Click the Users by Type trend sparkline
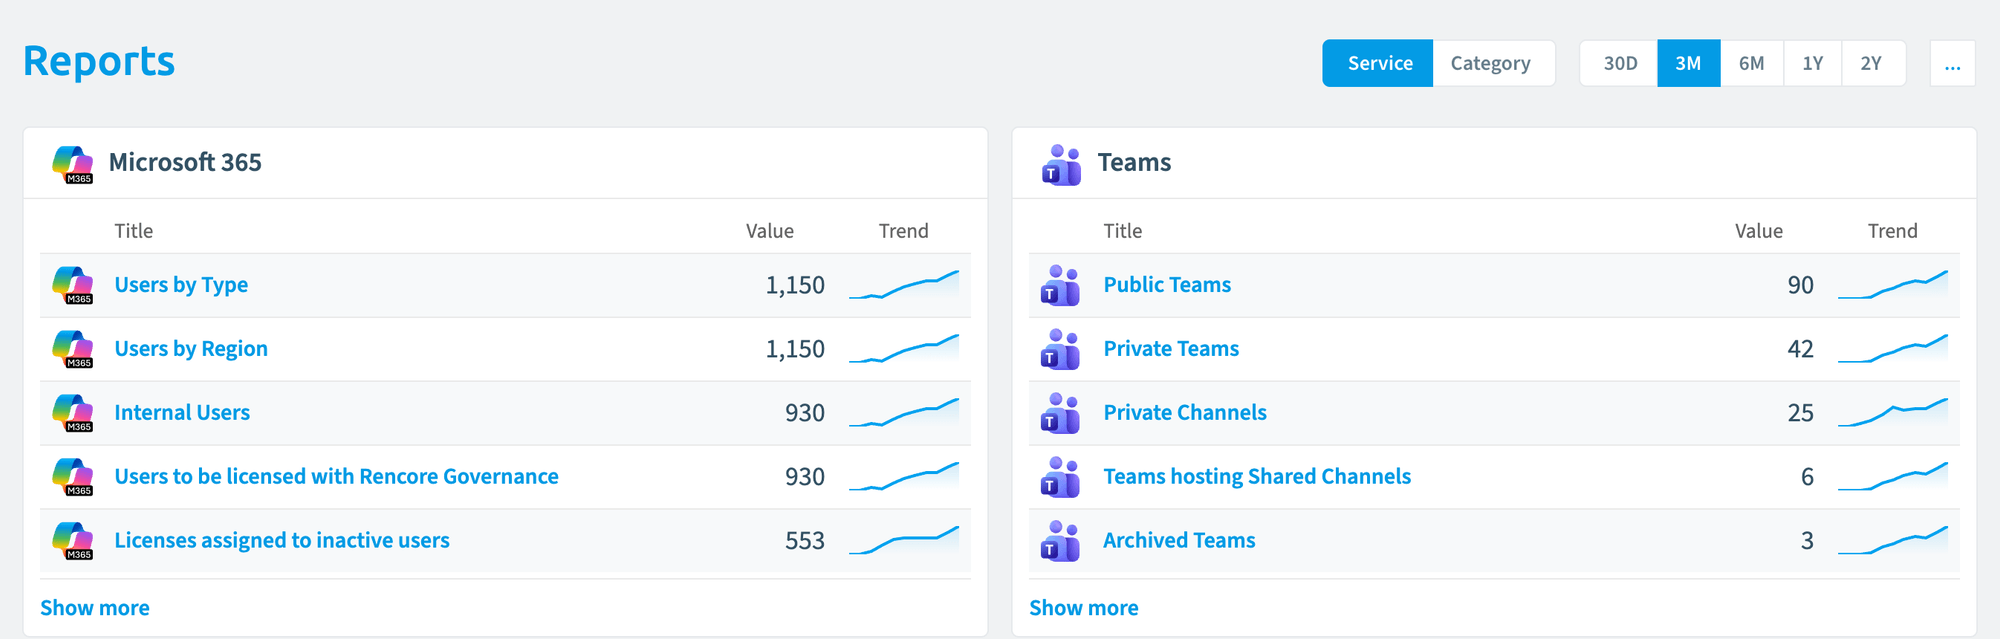2000x639 pixels. [x=904, y=285]
